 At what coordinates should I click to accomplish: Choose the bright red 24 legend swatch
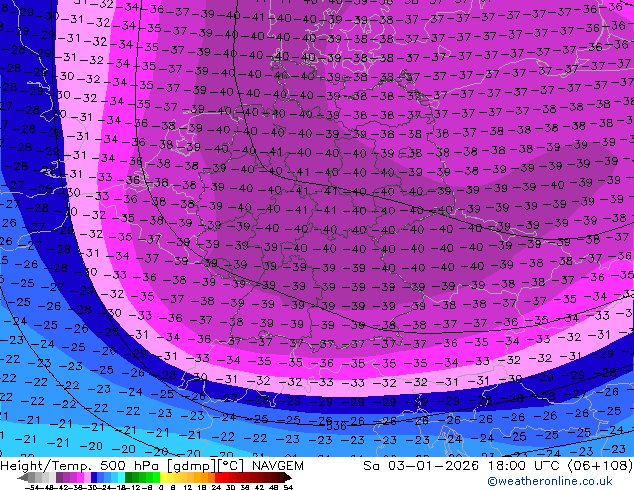tap(218, 477)
